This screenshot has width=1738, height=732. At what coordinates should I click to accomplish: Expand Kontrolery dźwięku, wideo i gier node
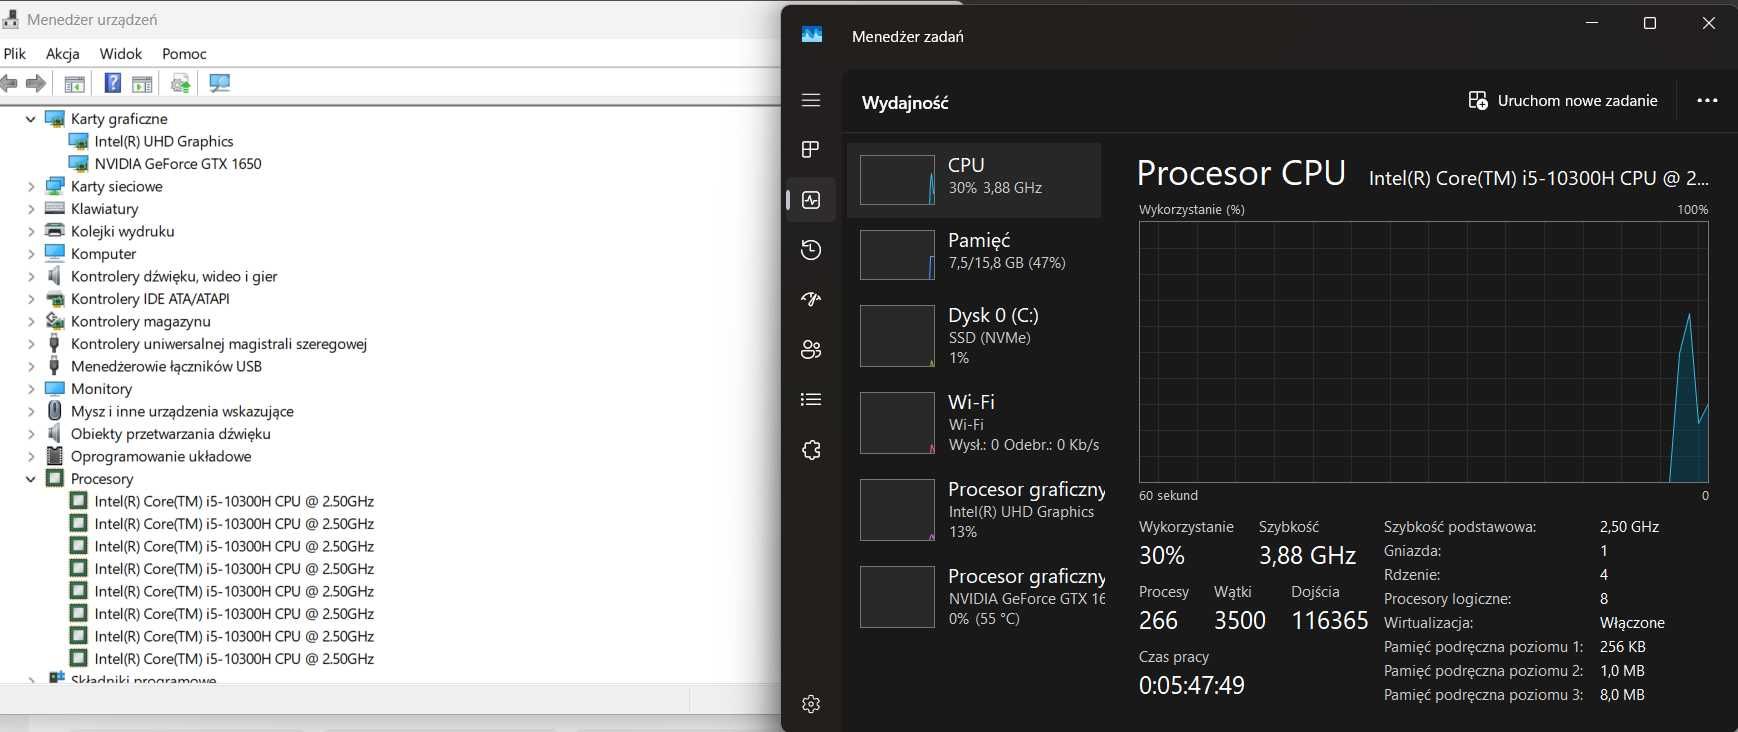30,276
